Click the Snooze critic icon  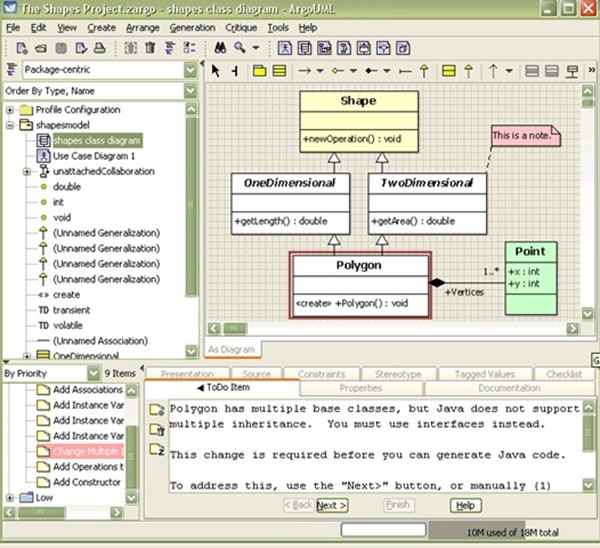[x=157, y=449]
